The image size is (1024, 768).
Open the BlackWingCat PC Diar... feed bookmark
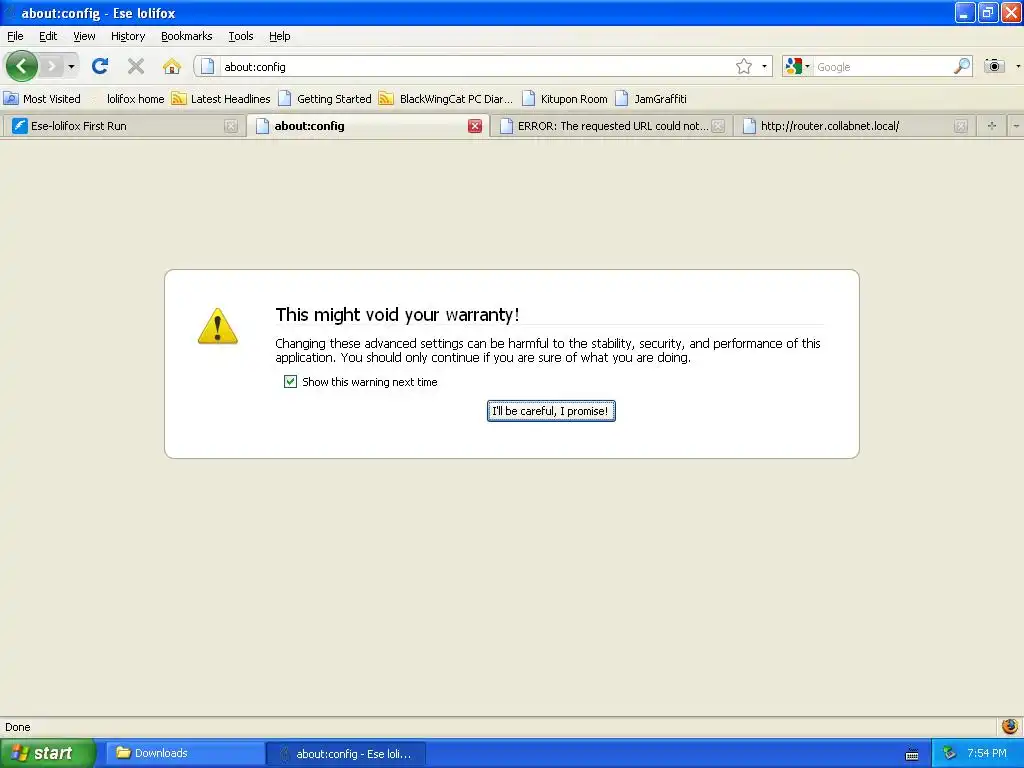(445, 99)
